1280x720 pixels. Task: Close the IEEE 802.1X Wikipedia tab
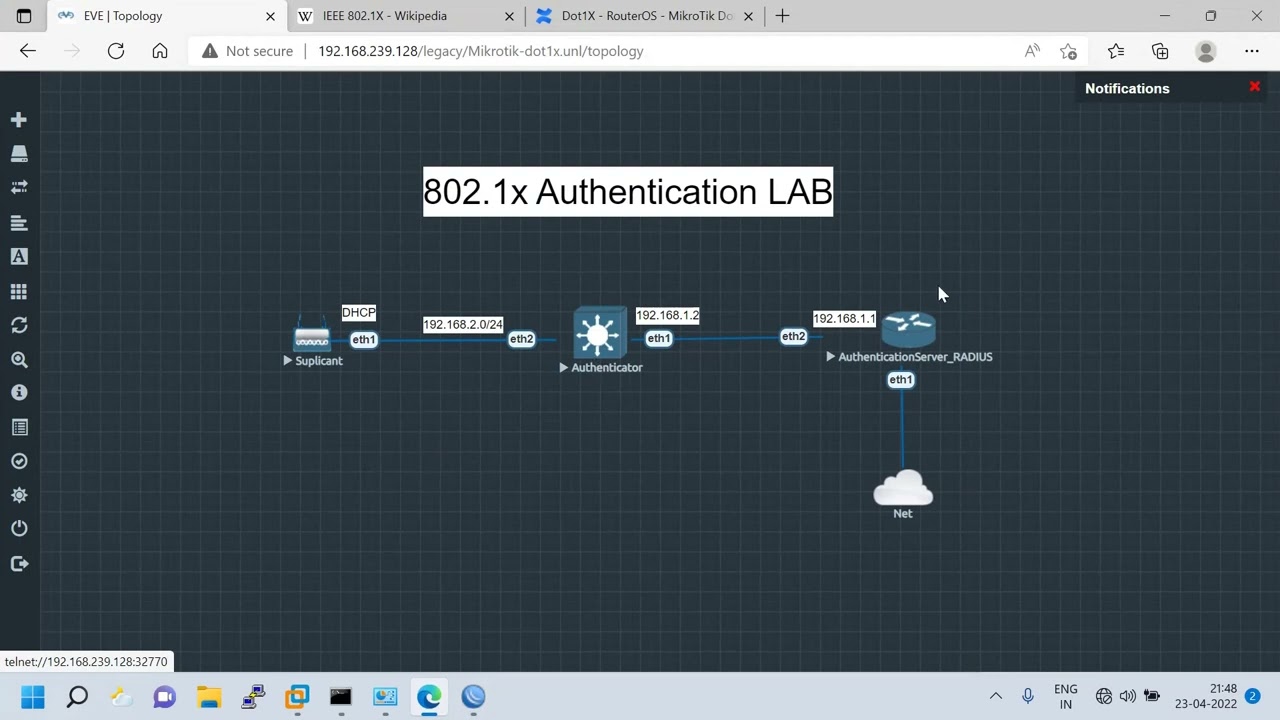(x=509, y=16)
